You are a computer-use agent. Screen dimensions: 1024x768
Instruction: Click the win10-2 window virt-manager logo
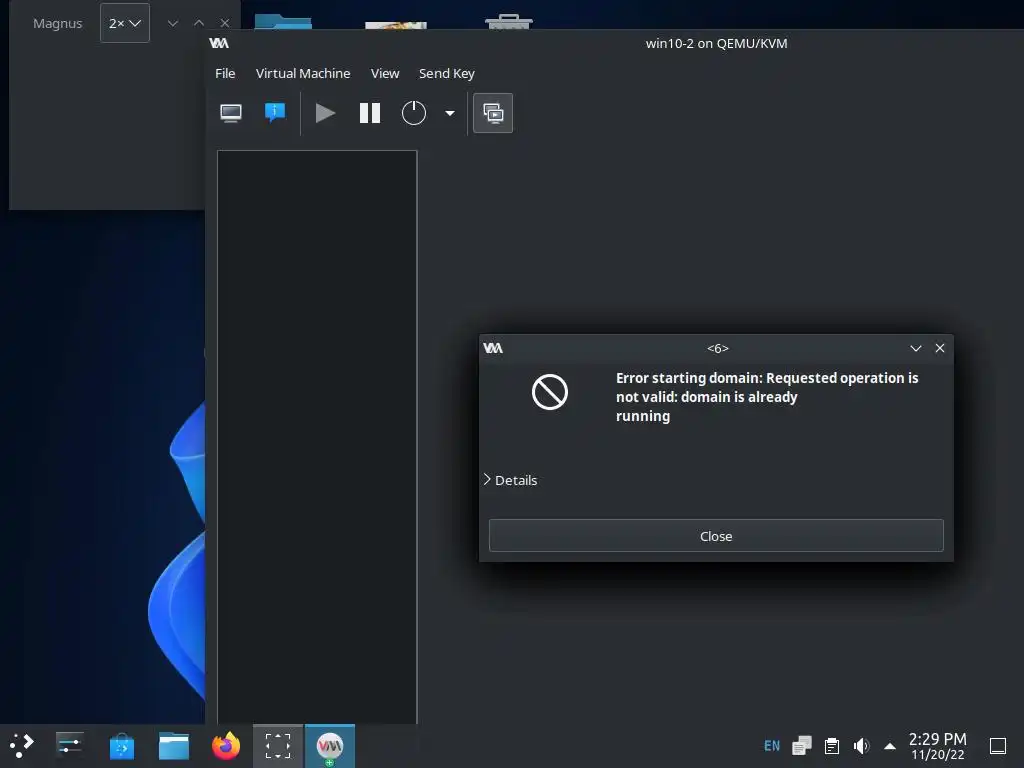pyautogui.click(x=219, y=43)
